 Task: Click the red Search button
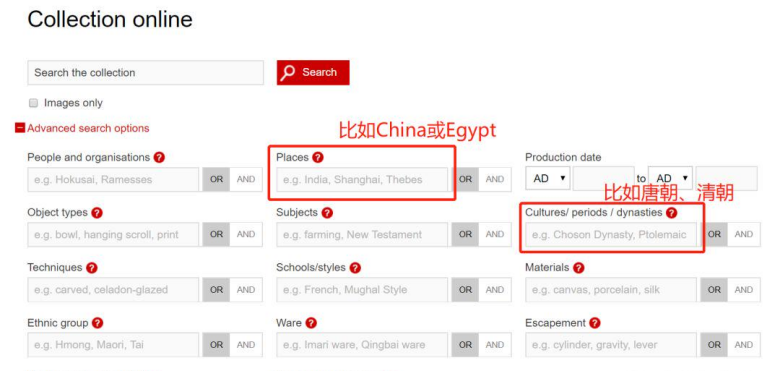pyautogui.click(x=313, y=73)
